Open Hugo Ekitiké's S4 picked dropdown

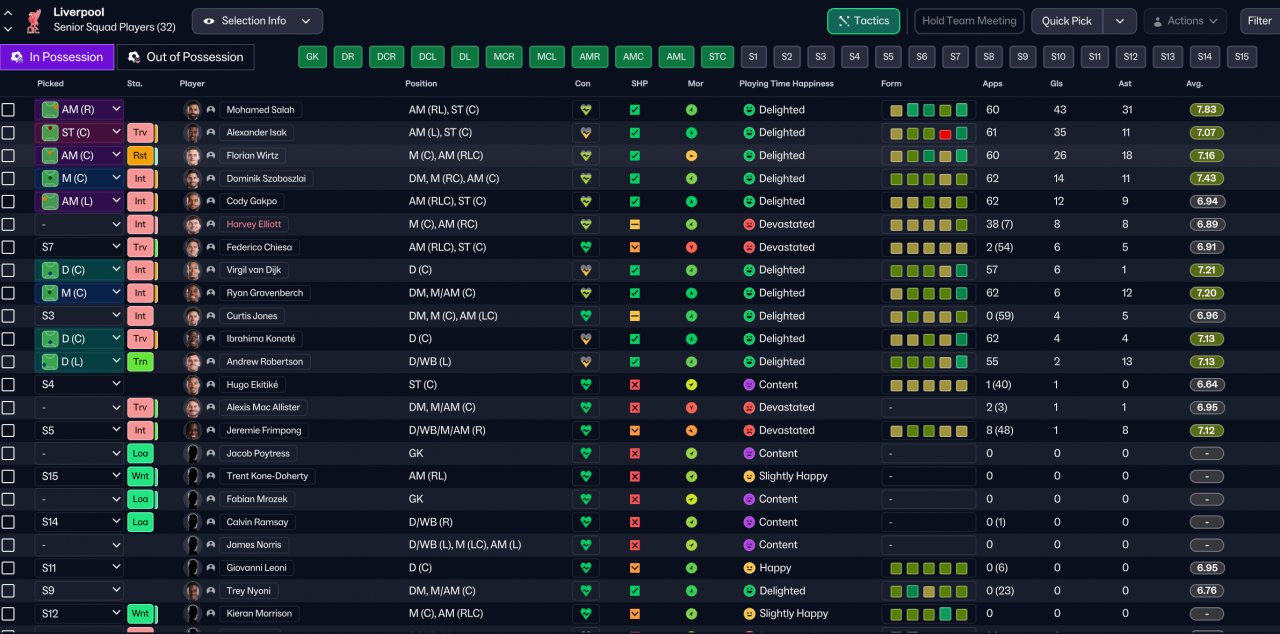click(79, 384)
